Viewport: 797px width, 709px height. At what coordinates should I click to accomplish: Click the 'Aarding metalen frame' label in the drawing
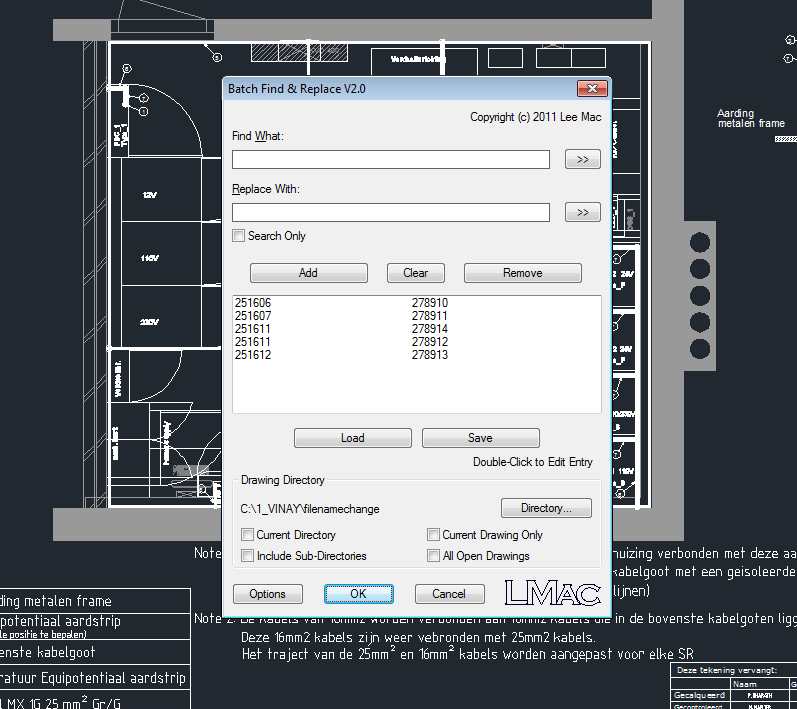pyautogui.click(x=751, y=118)
